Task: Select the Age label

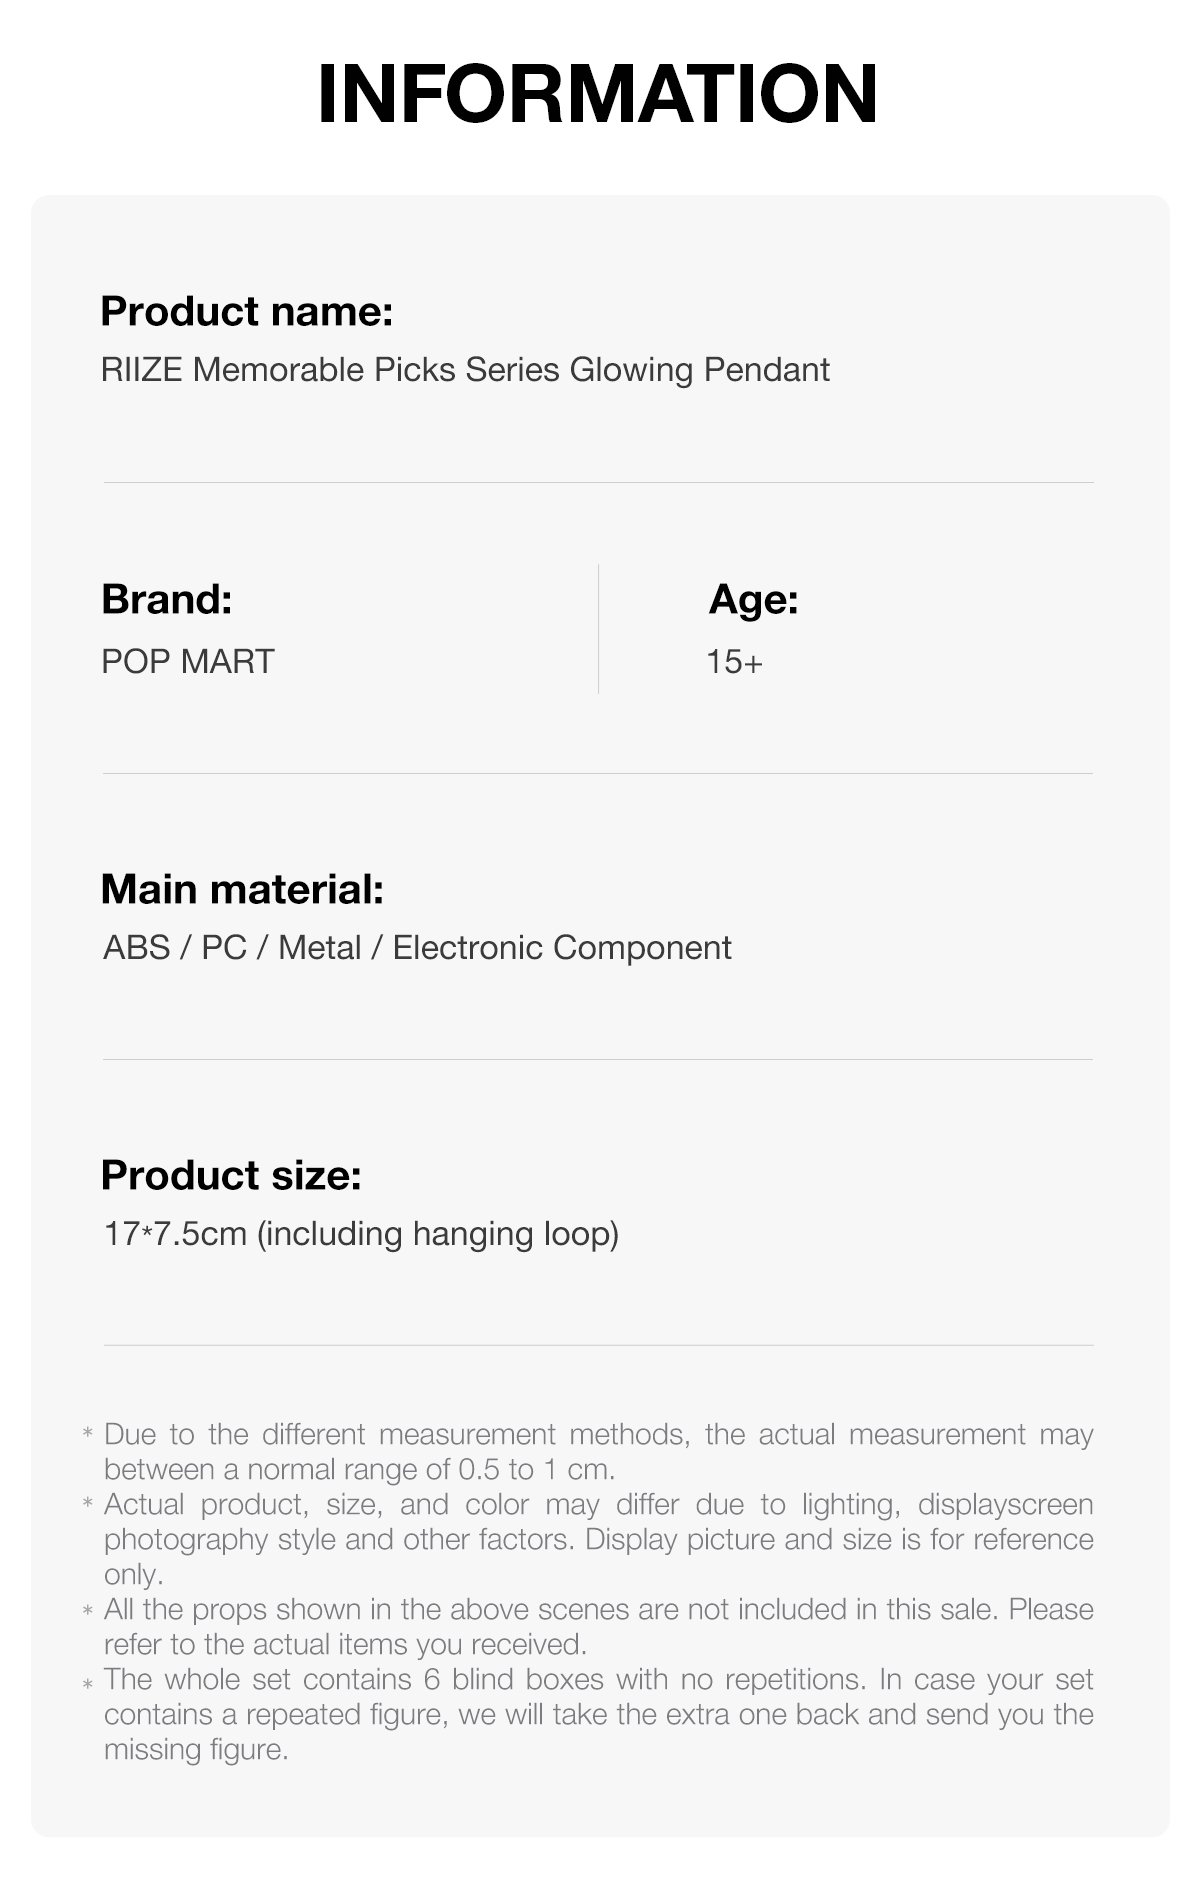Action: 754,600
